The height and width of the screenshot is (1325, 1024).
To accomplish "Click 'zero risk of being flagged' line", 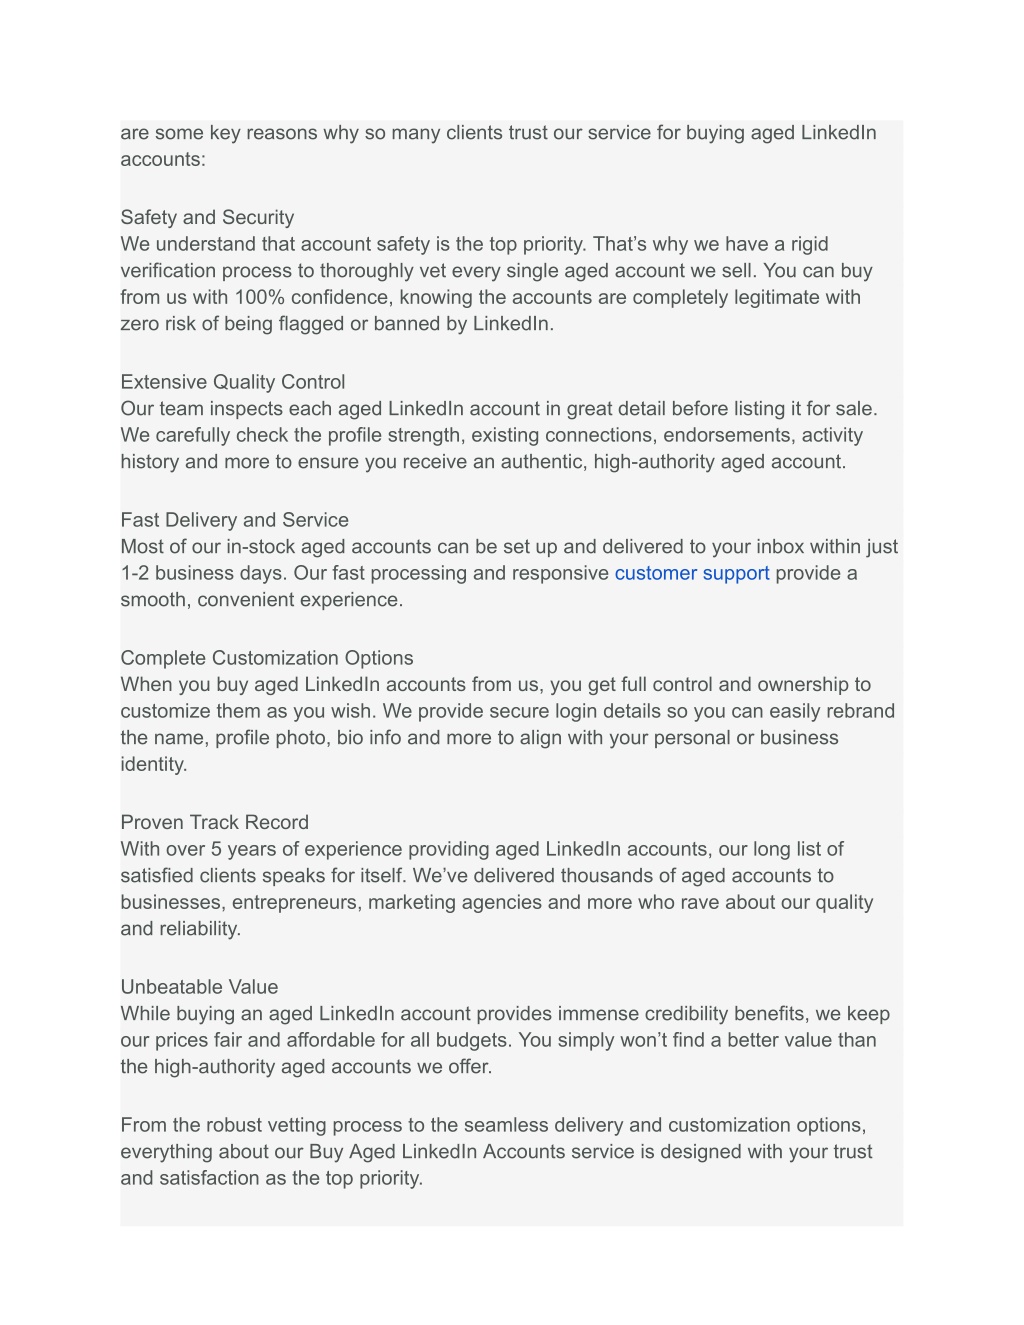I will [338, 323].
